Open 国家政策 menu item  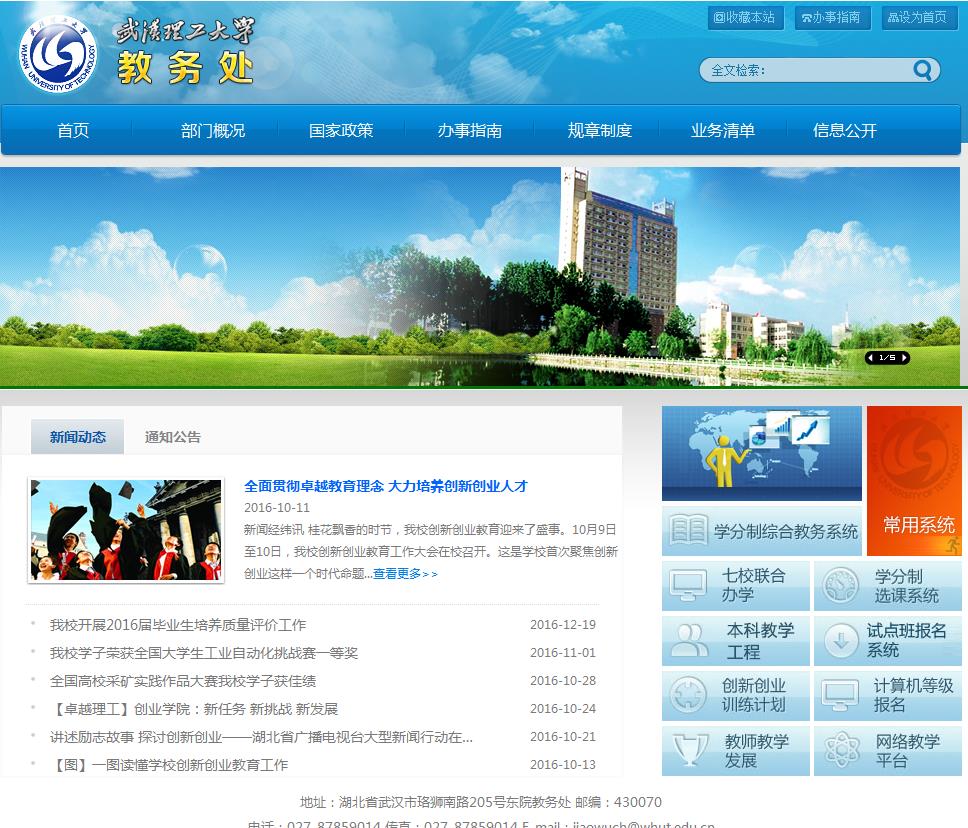point(341,130)
